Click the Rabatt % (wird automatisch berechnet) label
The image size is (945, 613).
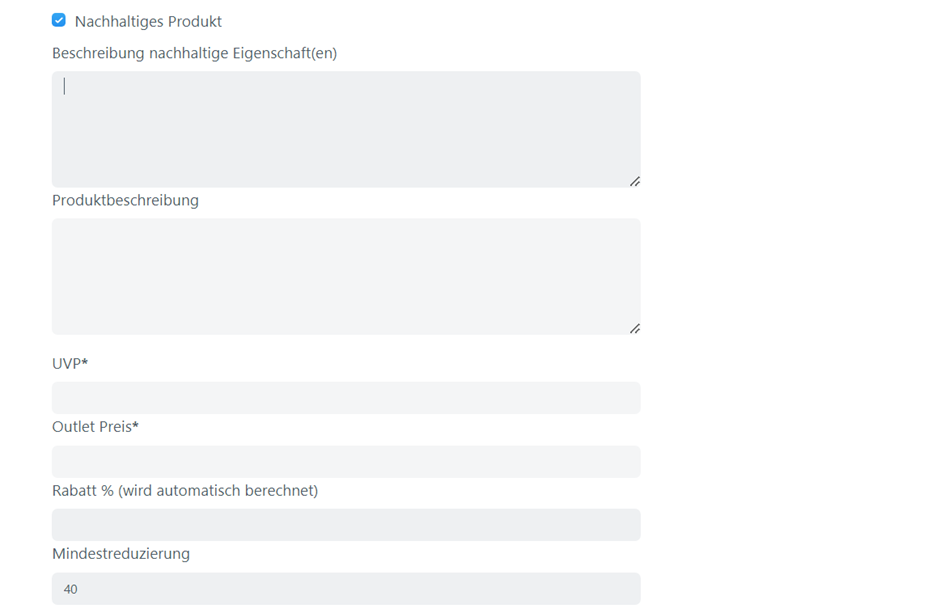(x=184, y=490)
